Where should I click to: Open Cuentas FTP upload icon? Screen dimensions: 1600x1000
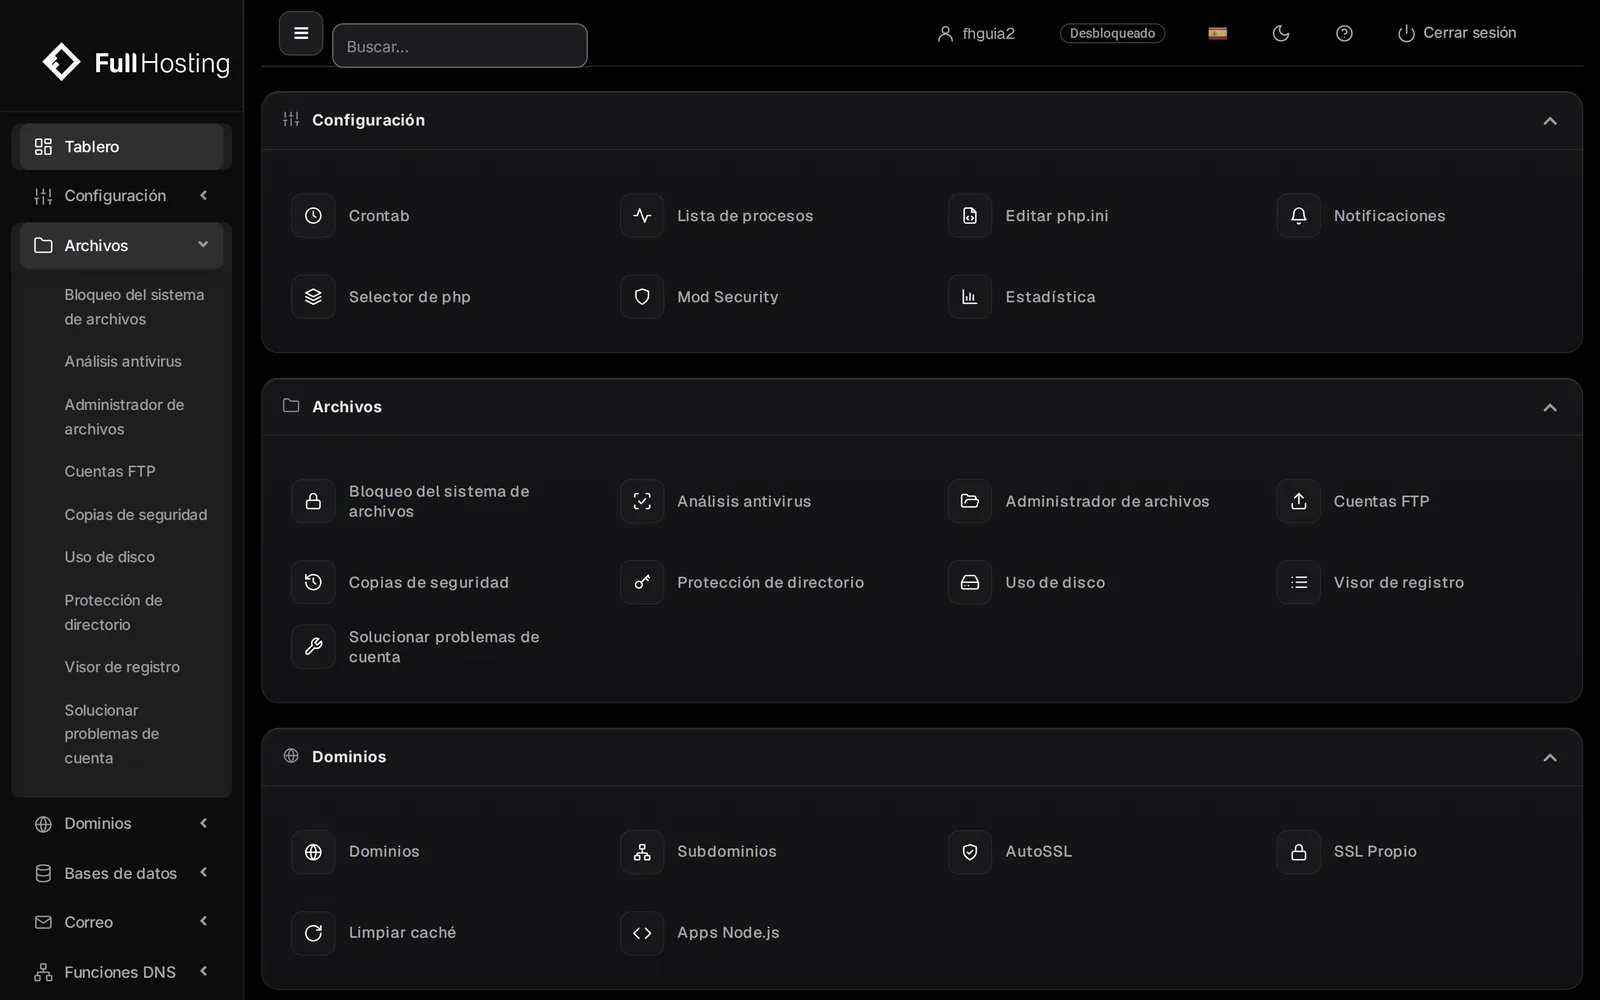1299,501
